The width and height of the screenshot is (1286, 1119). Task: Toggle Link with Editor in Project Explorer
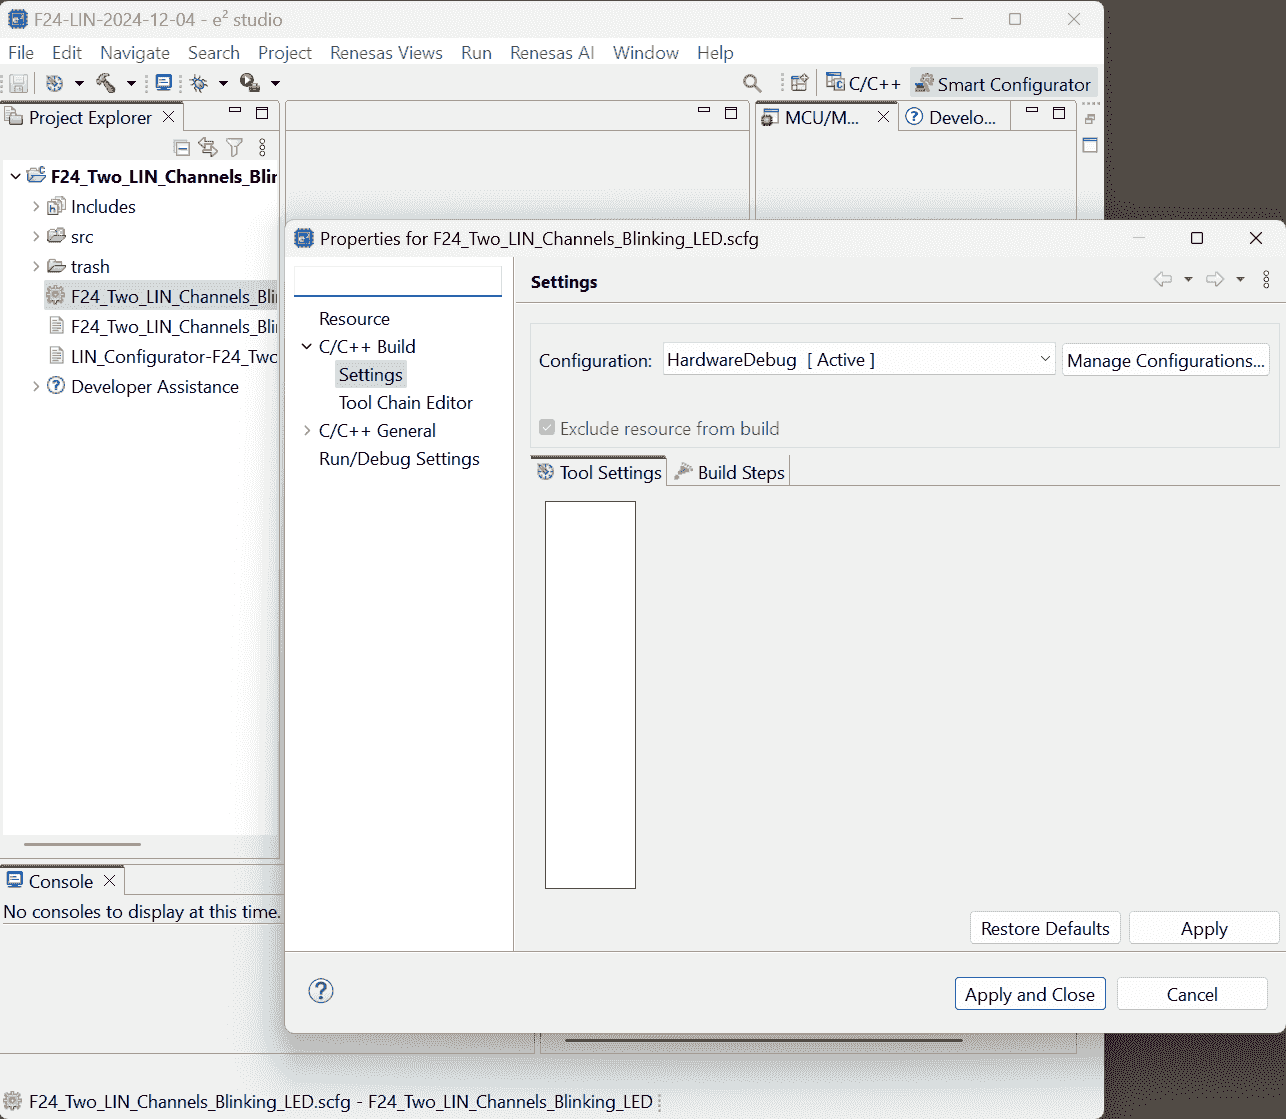pyautogui.click(x=208, y=148)
